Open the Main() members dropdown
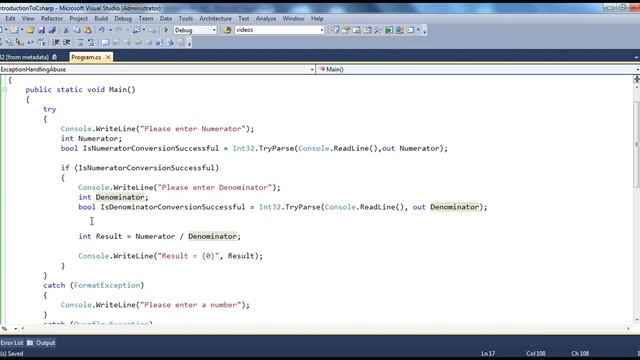 pyautogui.click(x=638, y=69)
